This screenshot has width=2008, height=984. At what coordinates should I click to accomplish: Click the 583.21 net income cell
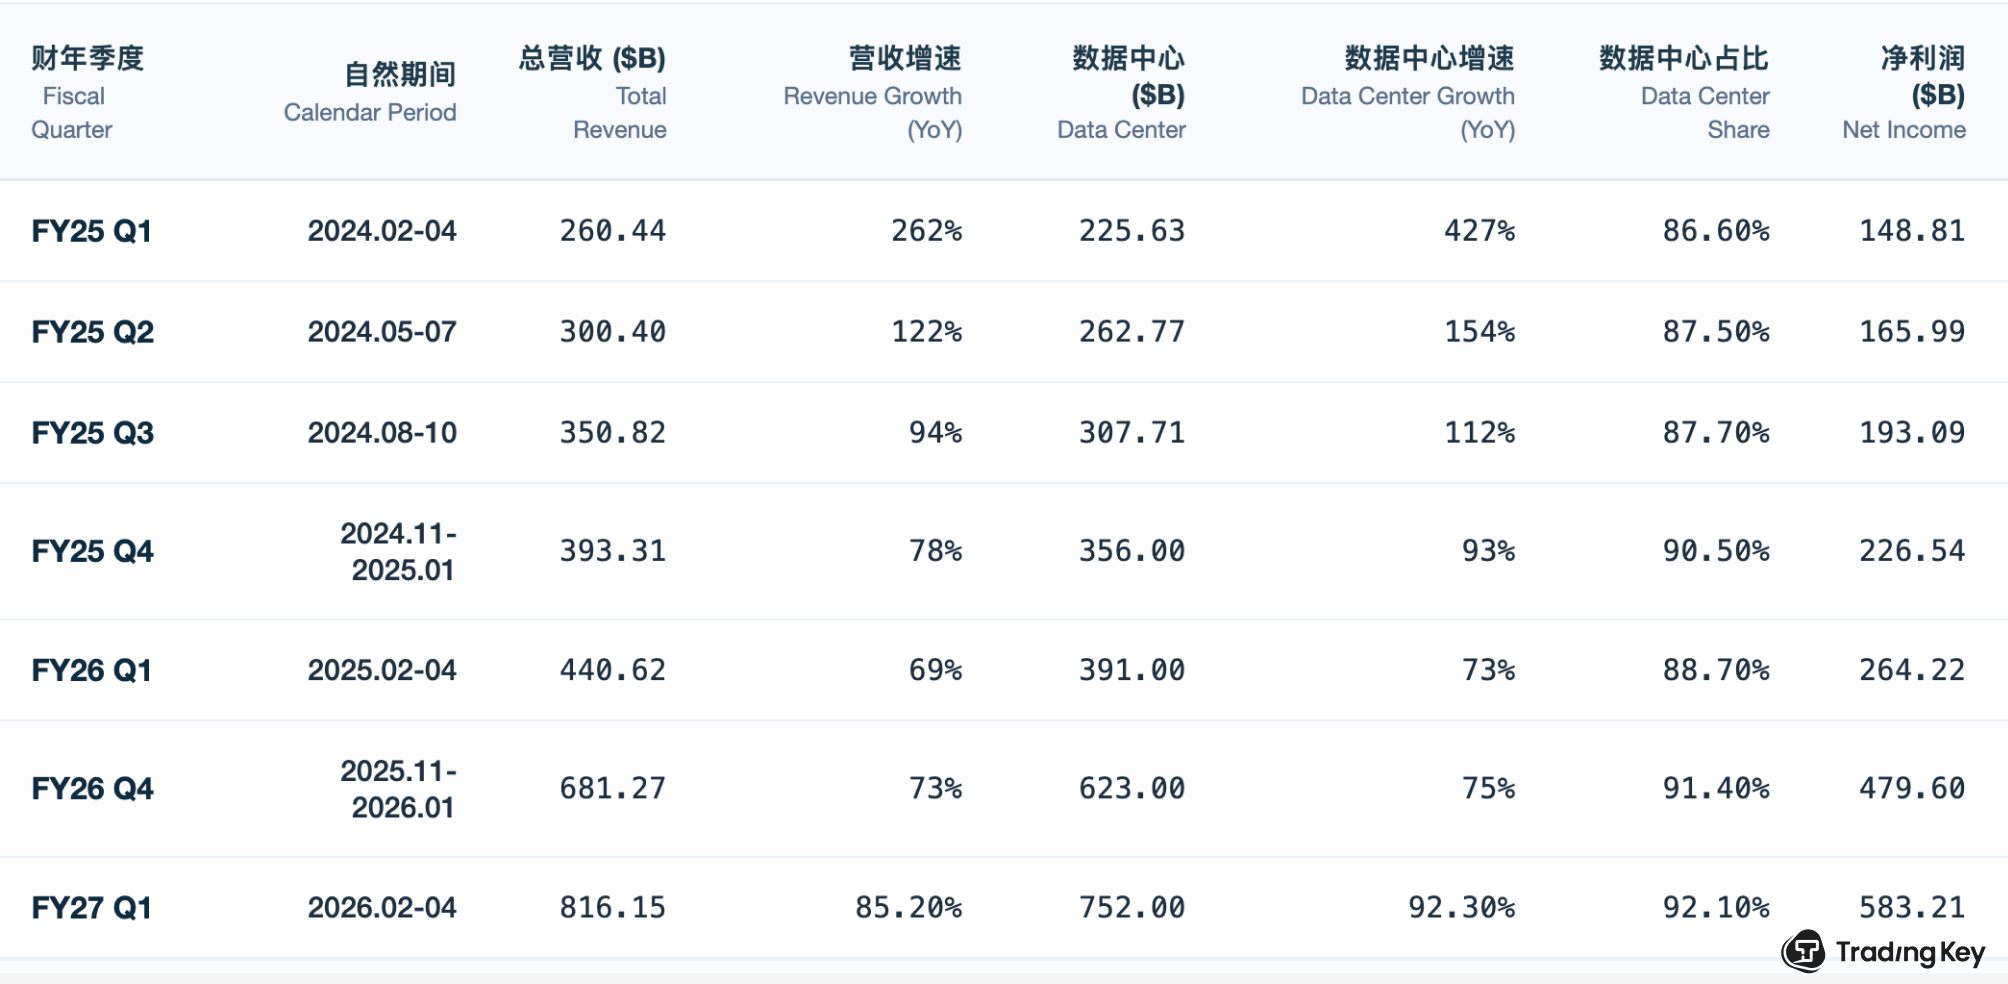tap(1912, 908)
